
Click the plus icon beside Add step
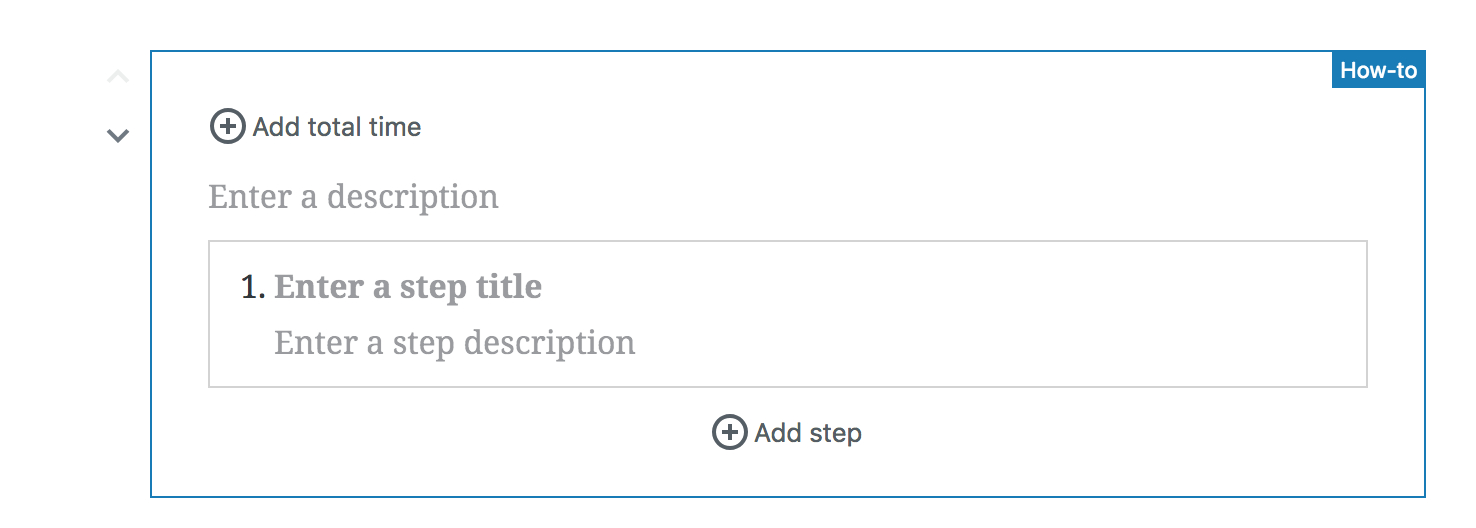[x=729, y=433]
